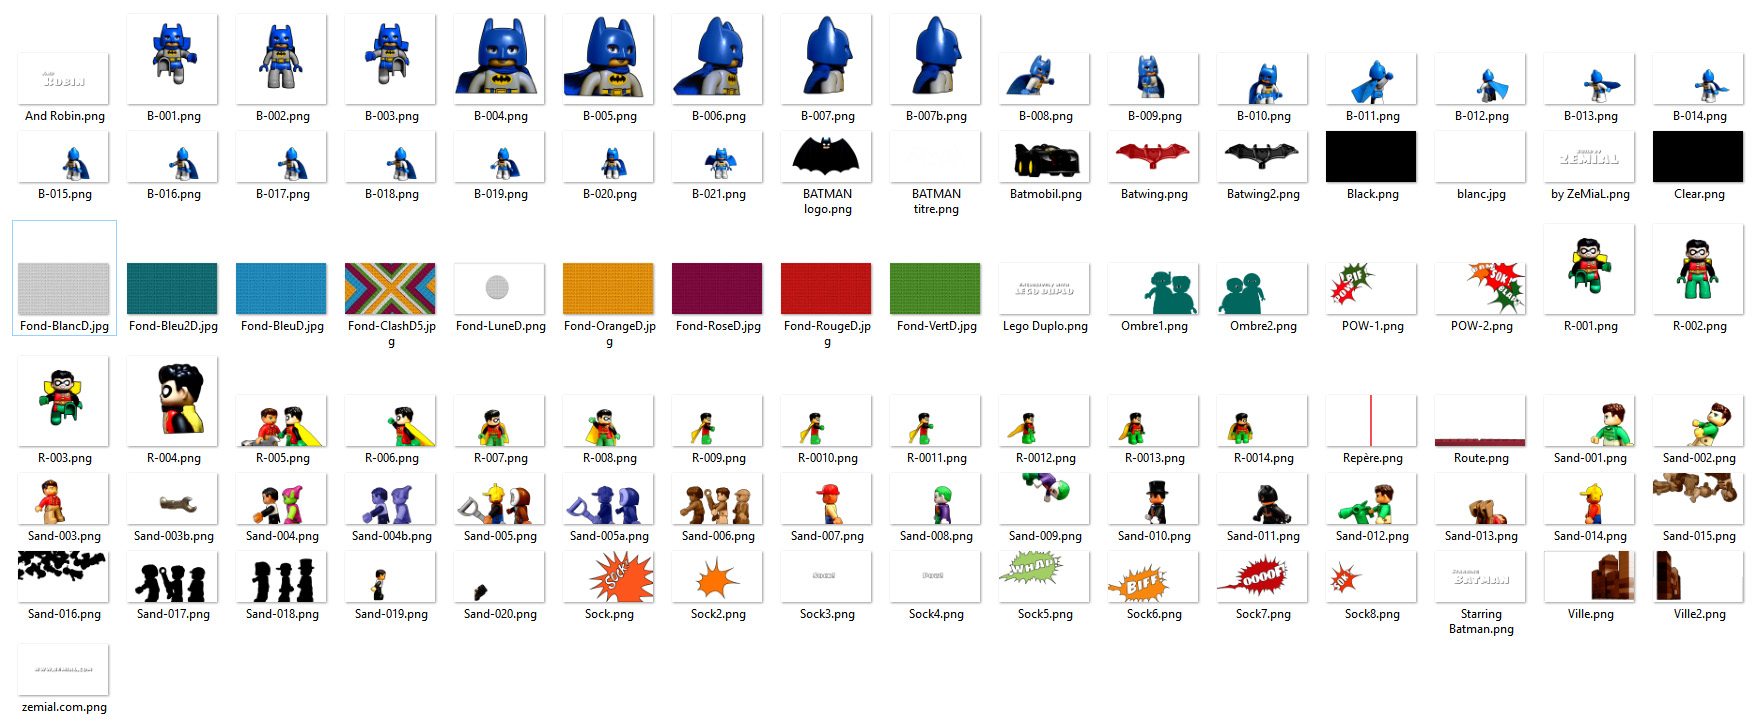The image size is (1756, 724).
Task: Select the orange Sock6.png BIFF burst
Action: pos(1154,577)
